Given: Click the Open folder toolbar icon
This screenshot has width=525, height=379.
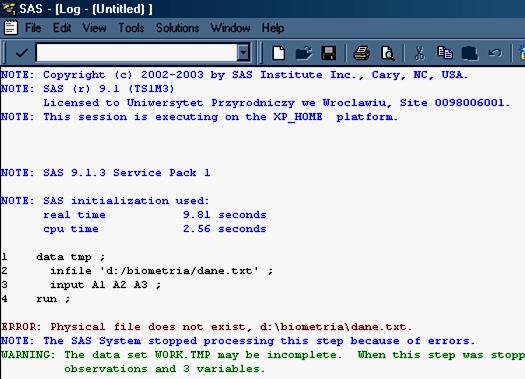Looking at the screenshot, I should pyautogui.click(x=304, y=53).
